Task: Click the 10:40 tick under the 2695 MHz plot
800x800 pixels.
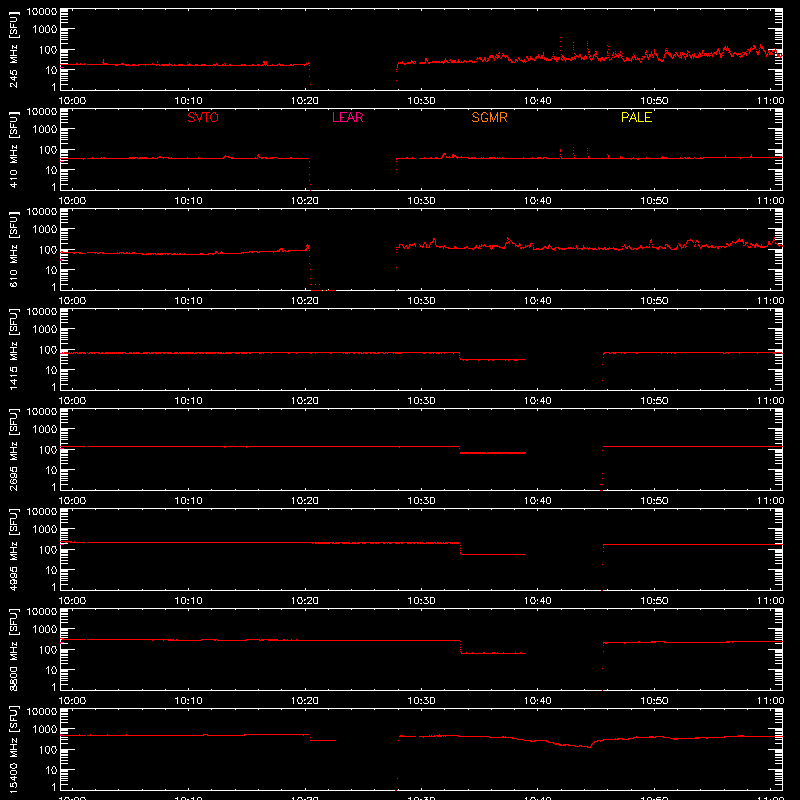Action: (x=537, y=501)
